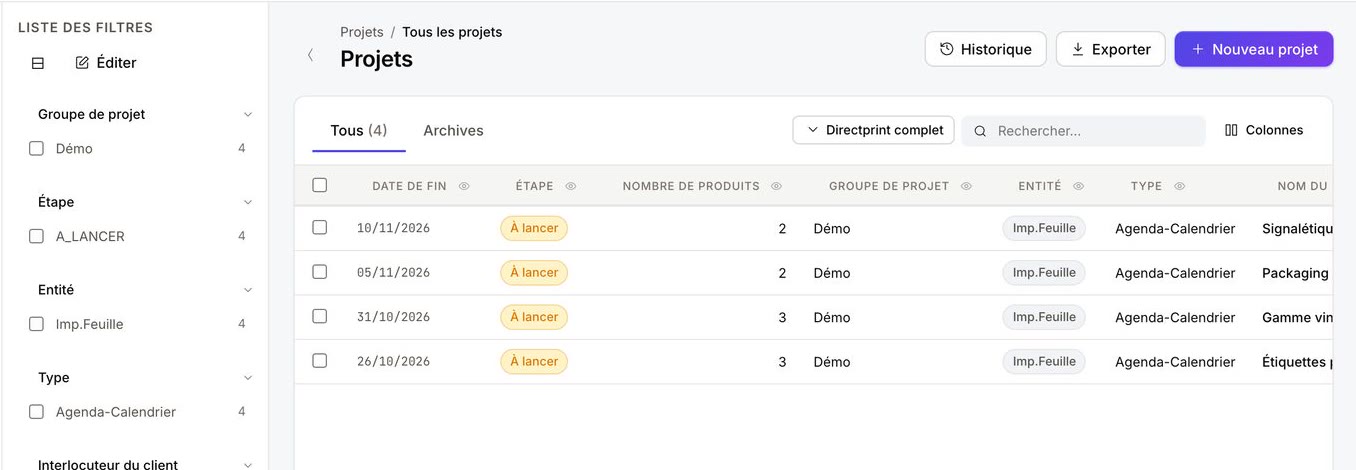Toggle eye icon beside GROUPE DE PROJET
The width and height of the screenshot is (1356, 470).
967,186
